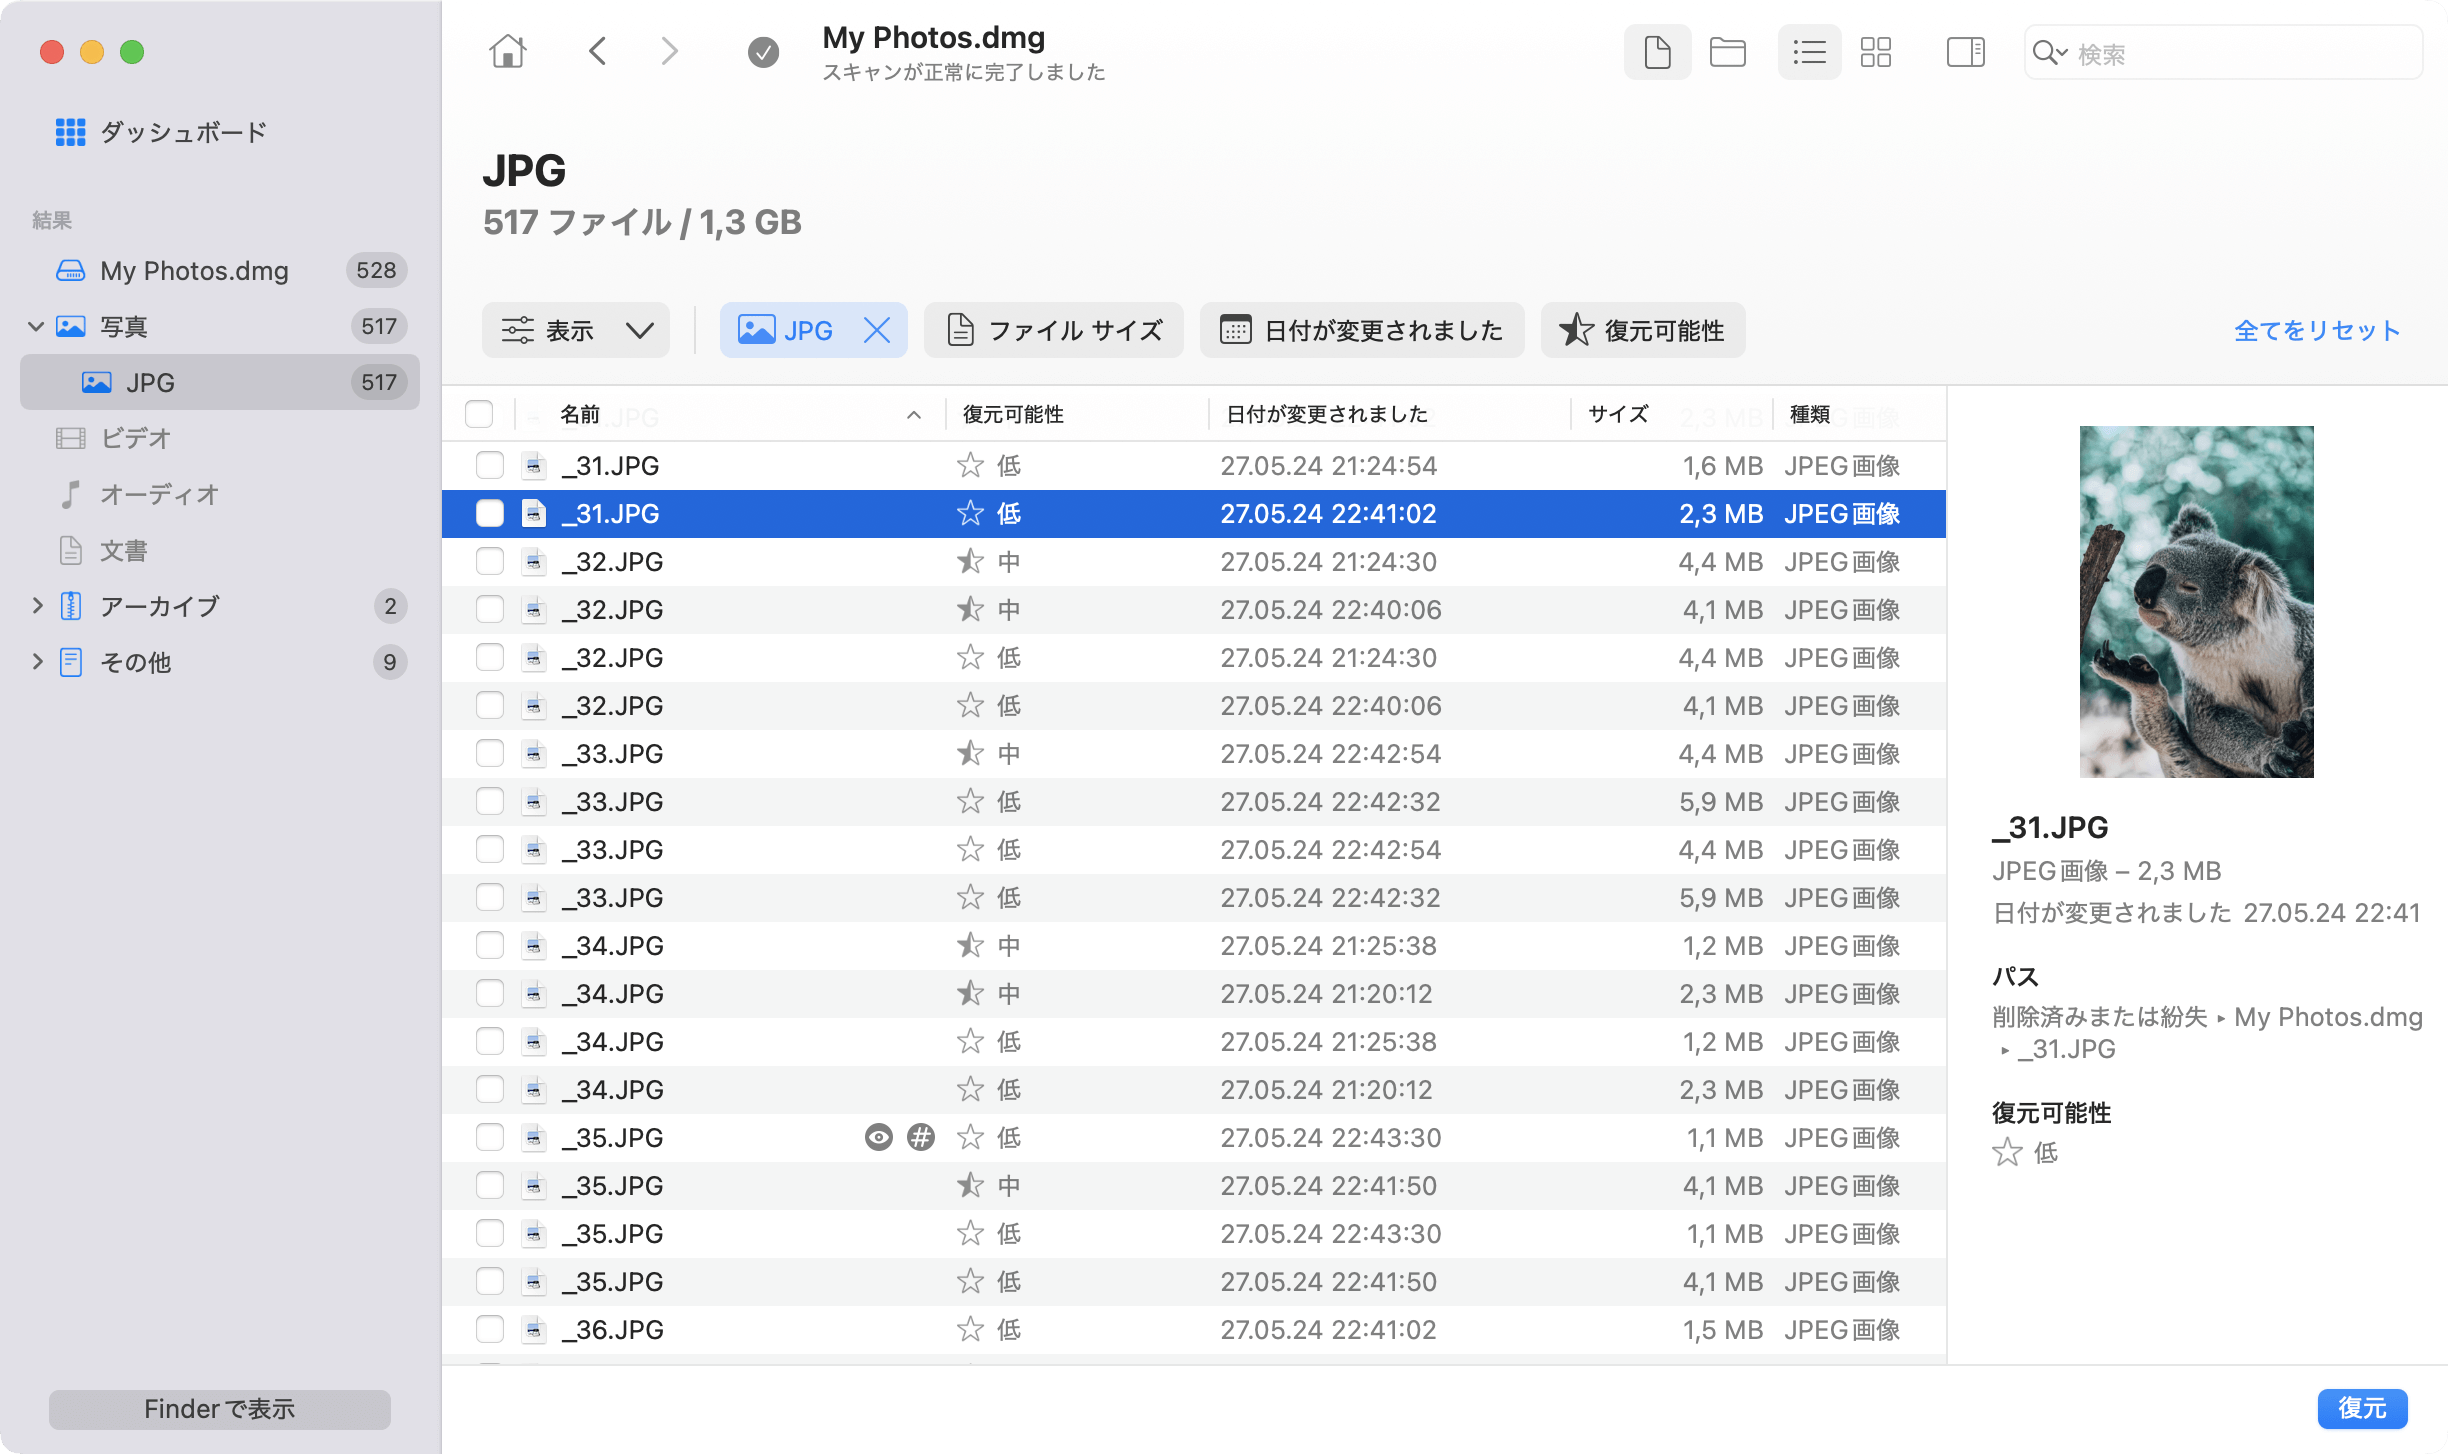Check the first _31.JPG 1,6 MB row
This screenshot has height=1454, width=2448.
[x=489, y=465]
